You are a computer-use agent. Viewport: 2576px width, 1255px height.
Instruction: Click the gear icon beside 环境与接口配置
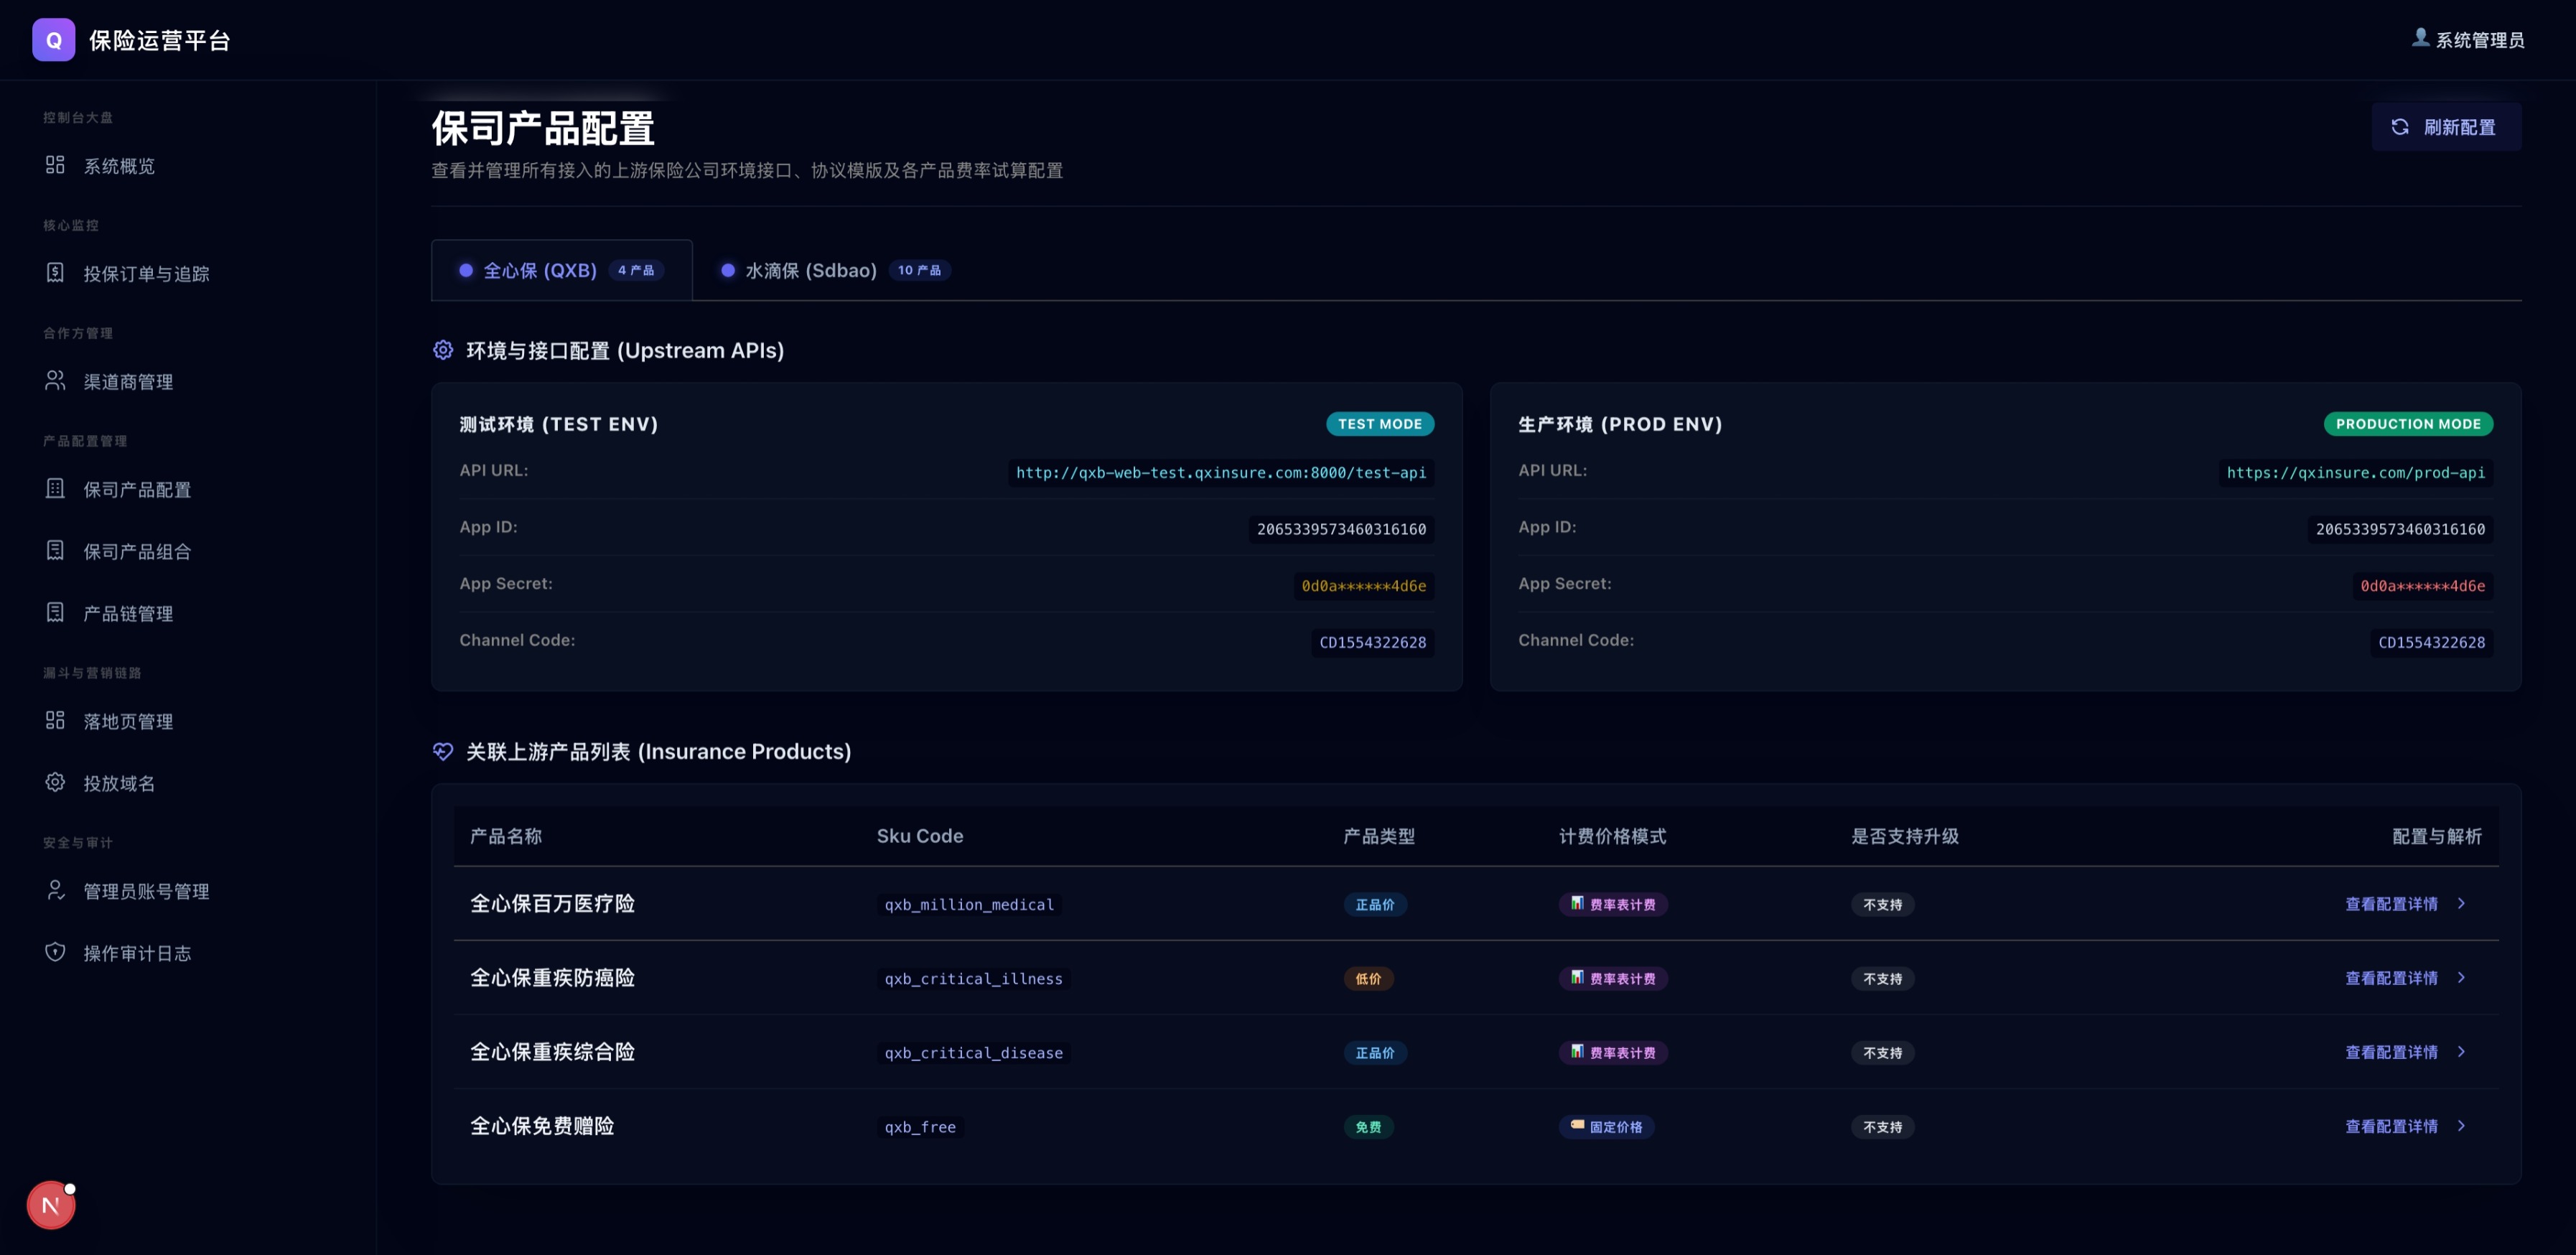443,350
